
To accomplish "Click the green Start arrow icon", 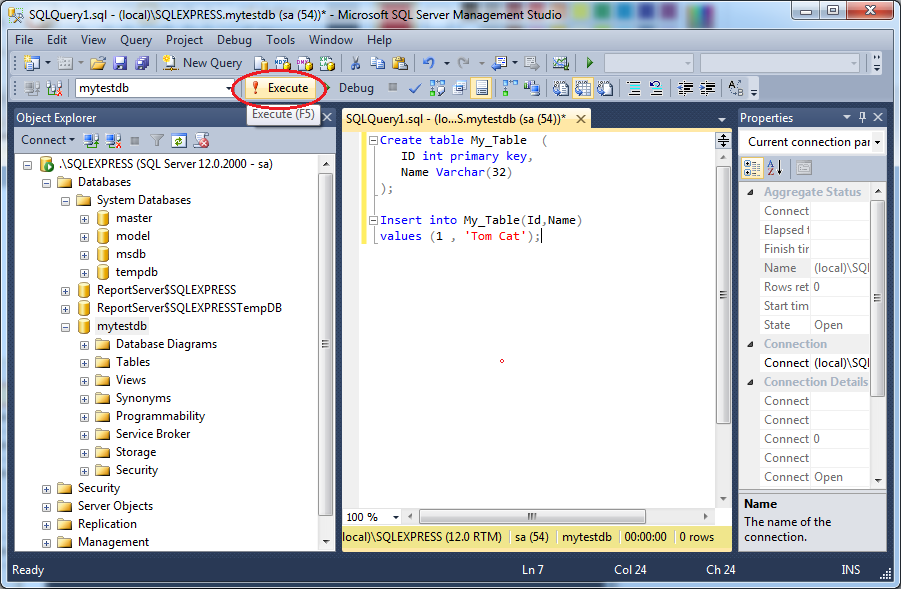I will coord(590,63).
